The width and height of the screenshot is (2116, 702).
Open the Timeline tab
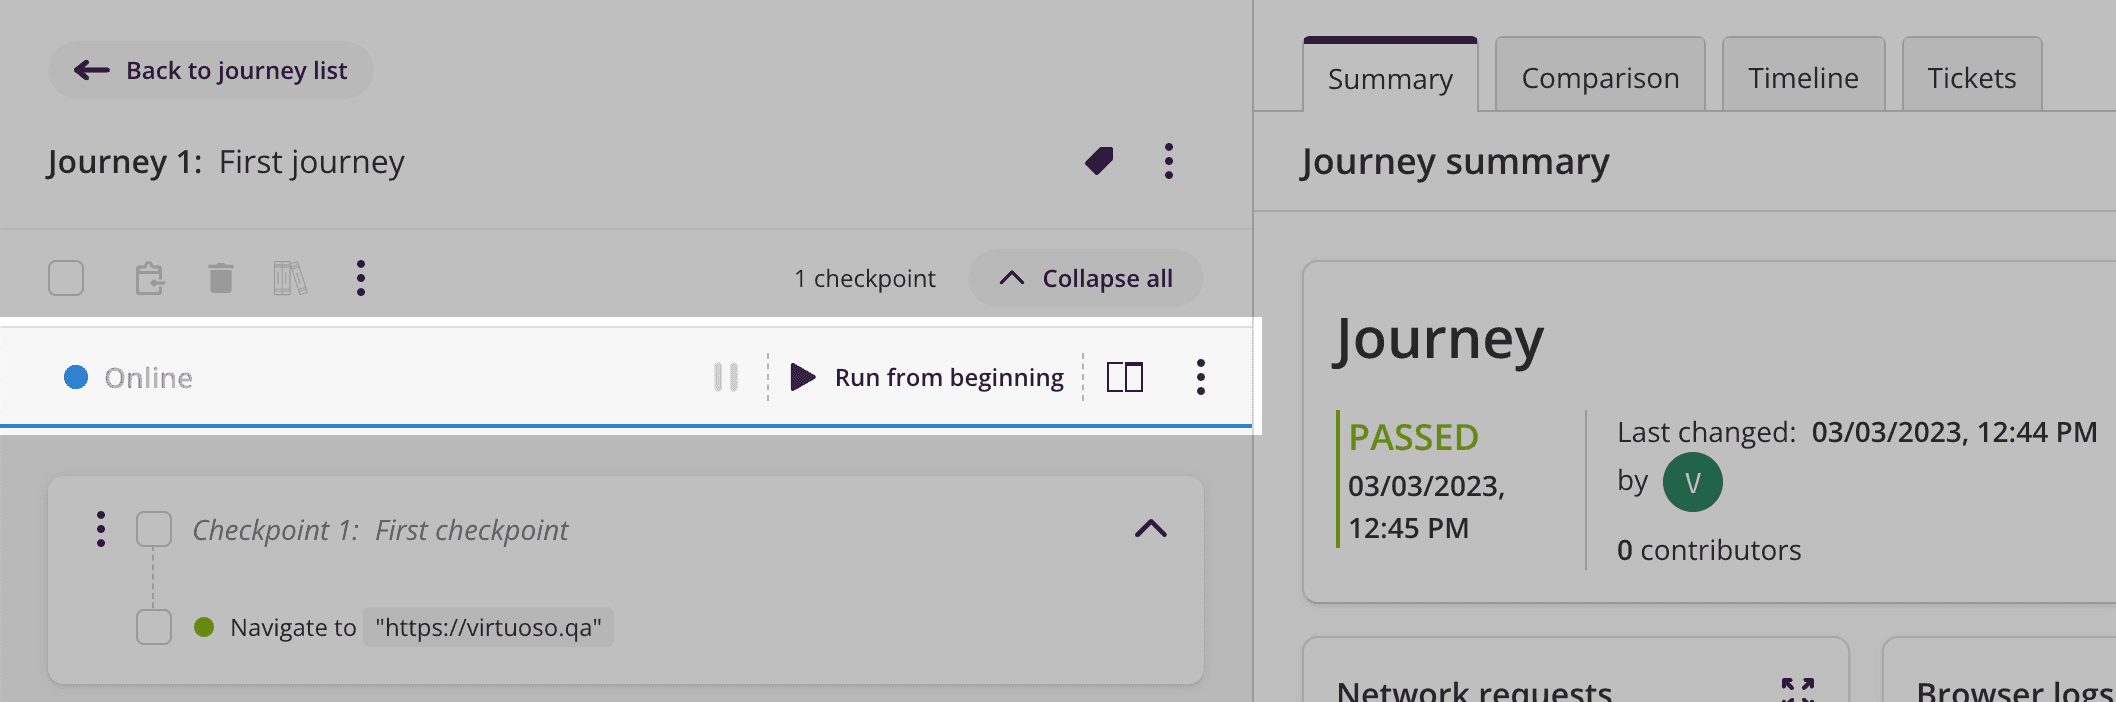pyautogui.click(x=1802, y=76)
